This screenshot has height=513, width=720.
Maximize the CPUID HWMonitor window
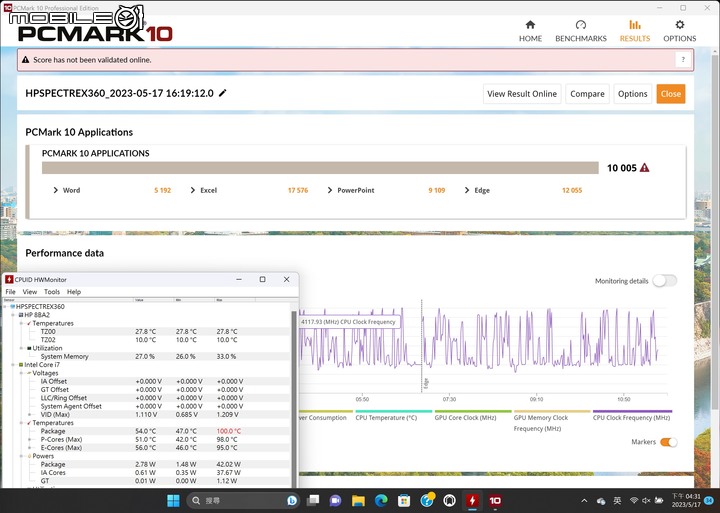pos(263,279)
